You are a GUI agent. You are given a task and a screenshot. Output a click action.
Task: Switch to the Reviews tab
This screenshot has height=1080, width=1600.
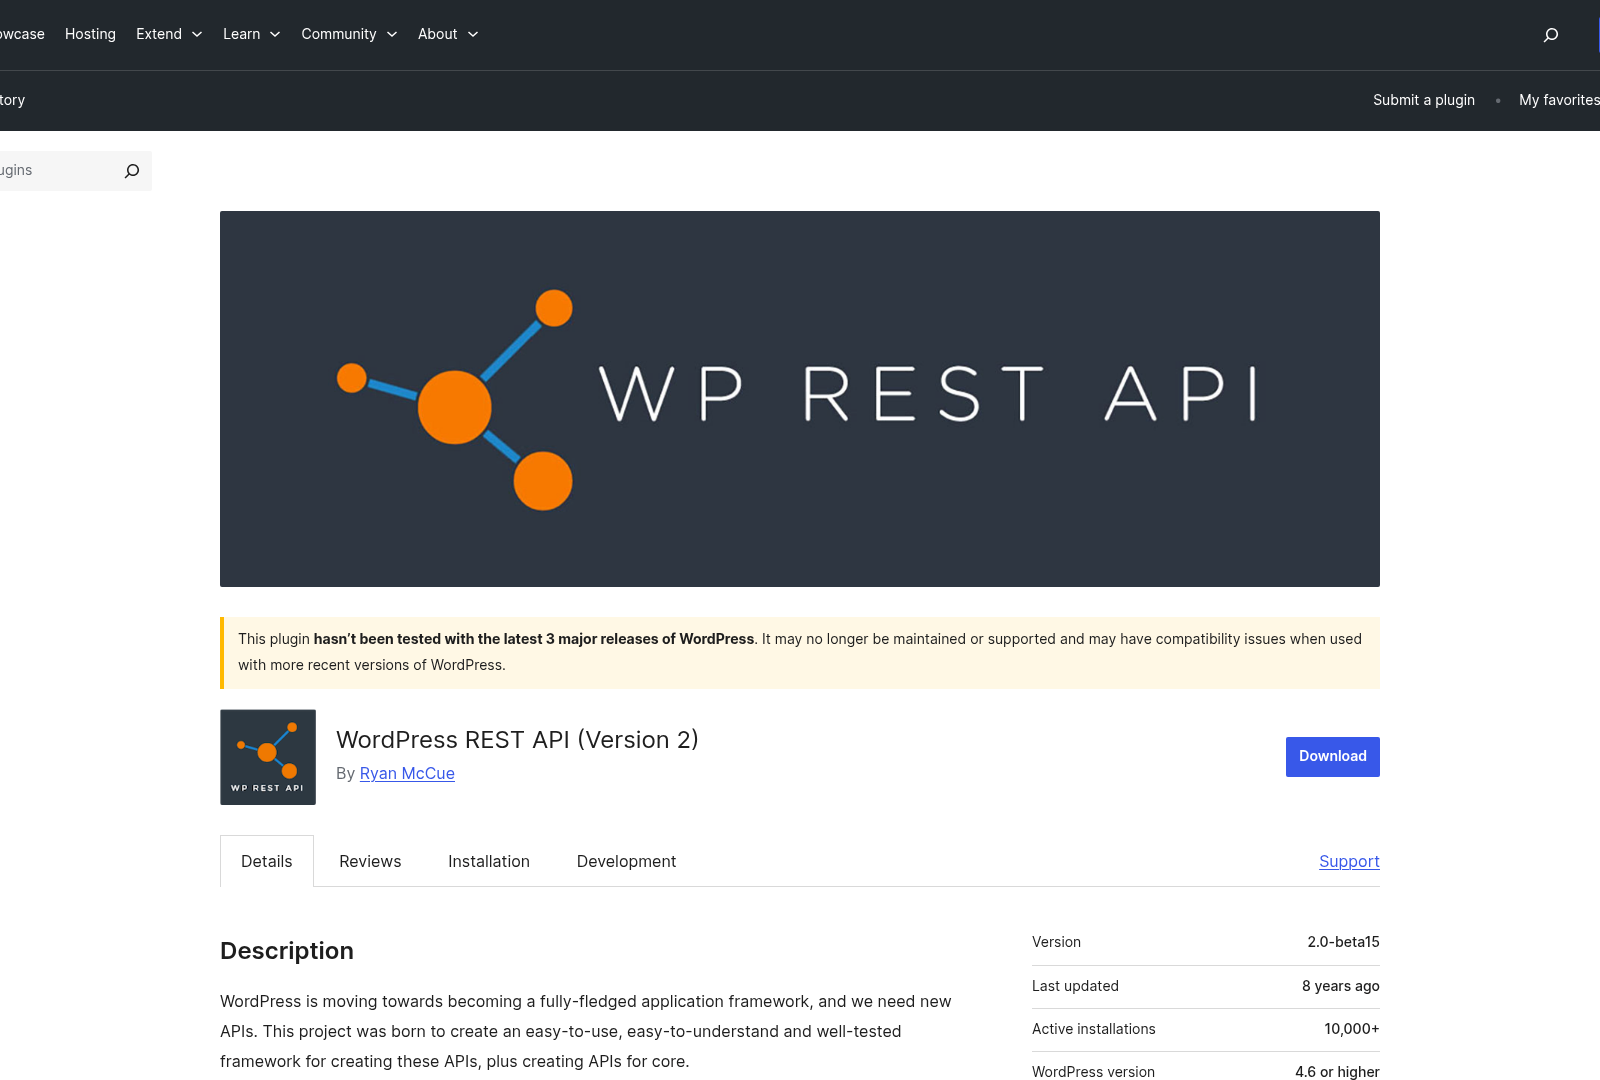[x=370, y=861]
